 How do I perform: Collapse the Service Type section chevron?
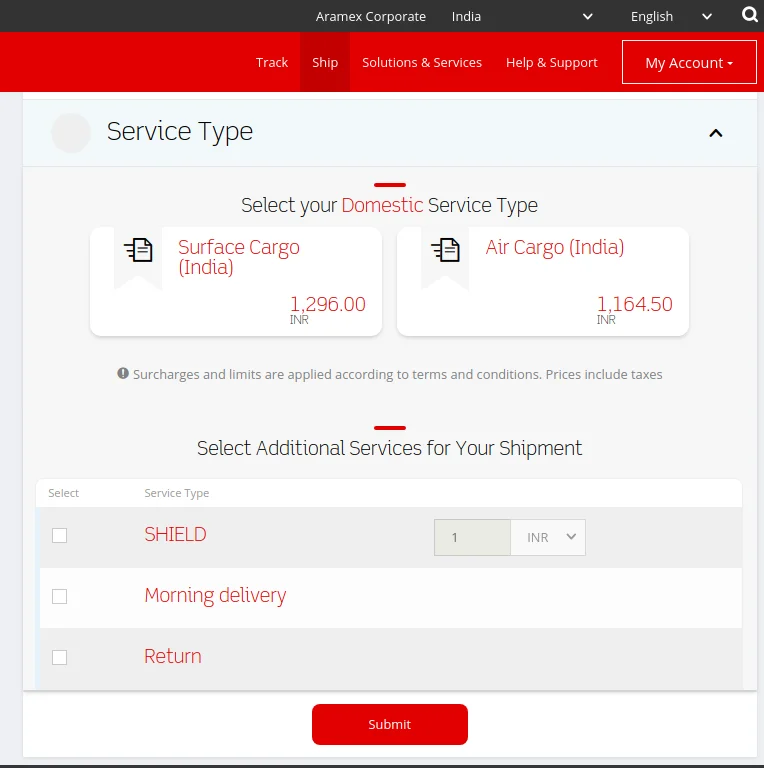[x=716, y=133]
